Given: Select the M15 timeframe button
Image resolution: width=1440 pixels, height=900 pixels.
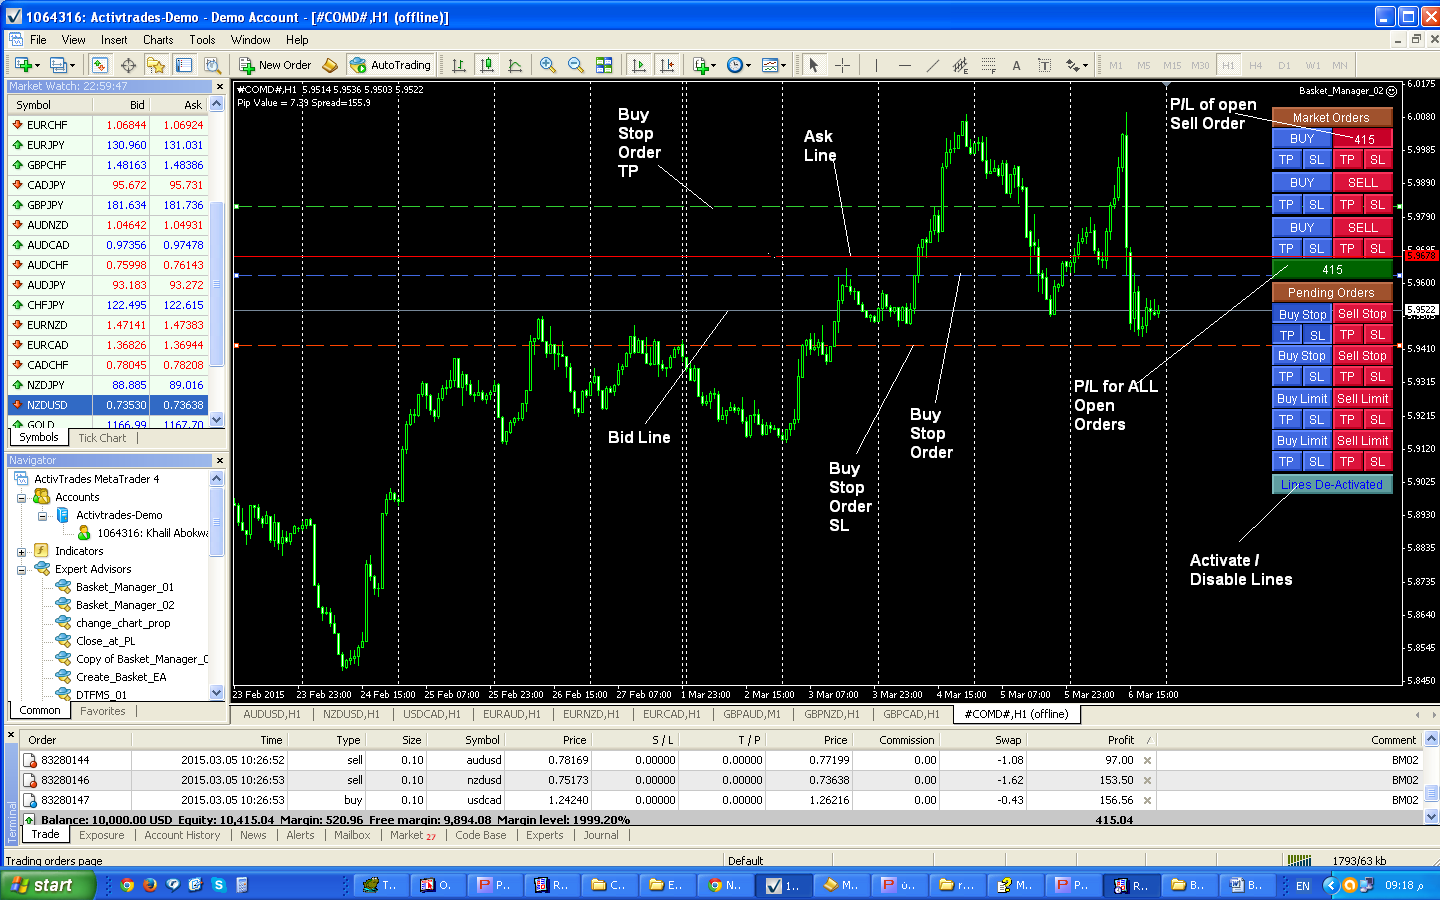Looking at the screenshot, I should tap(1172, 65).
